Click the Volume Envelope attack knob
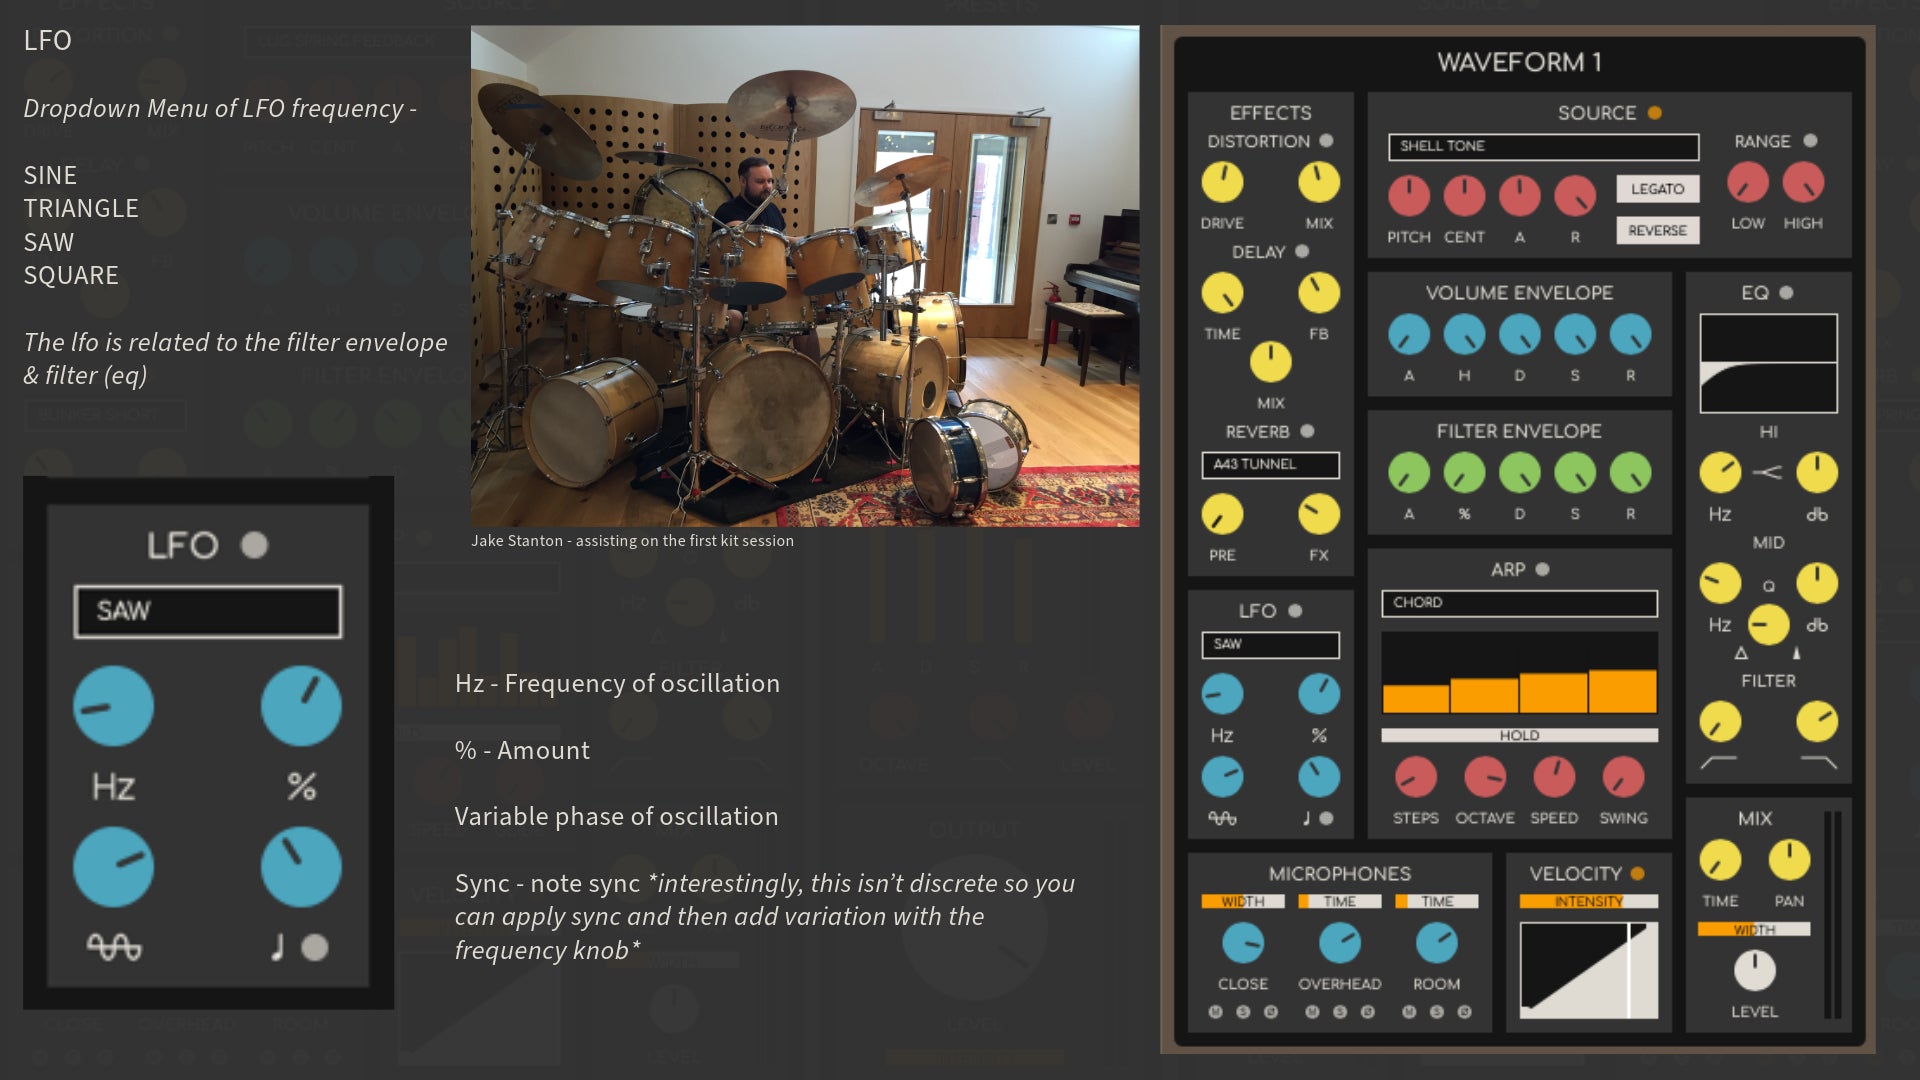Screen dimensions: 1920x1080 tap(1409, 335)
